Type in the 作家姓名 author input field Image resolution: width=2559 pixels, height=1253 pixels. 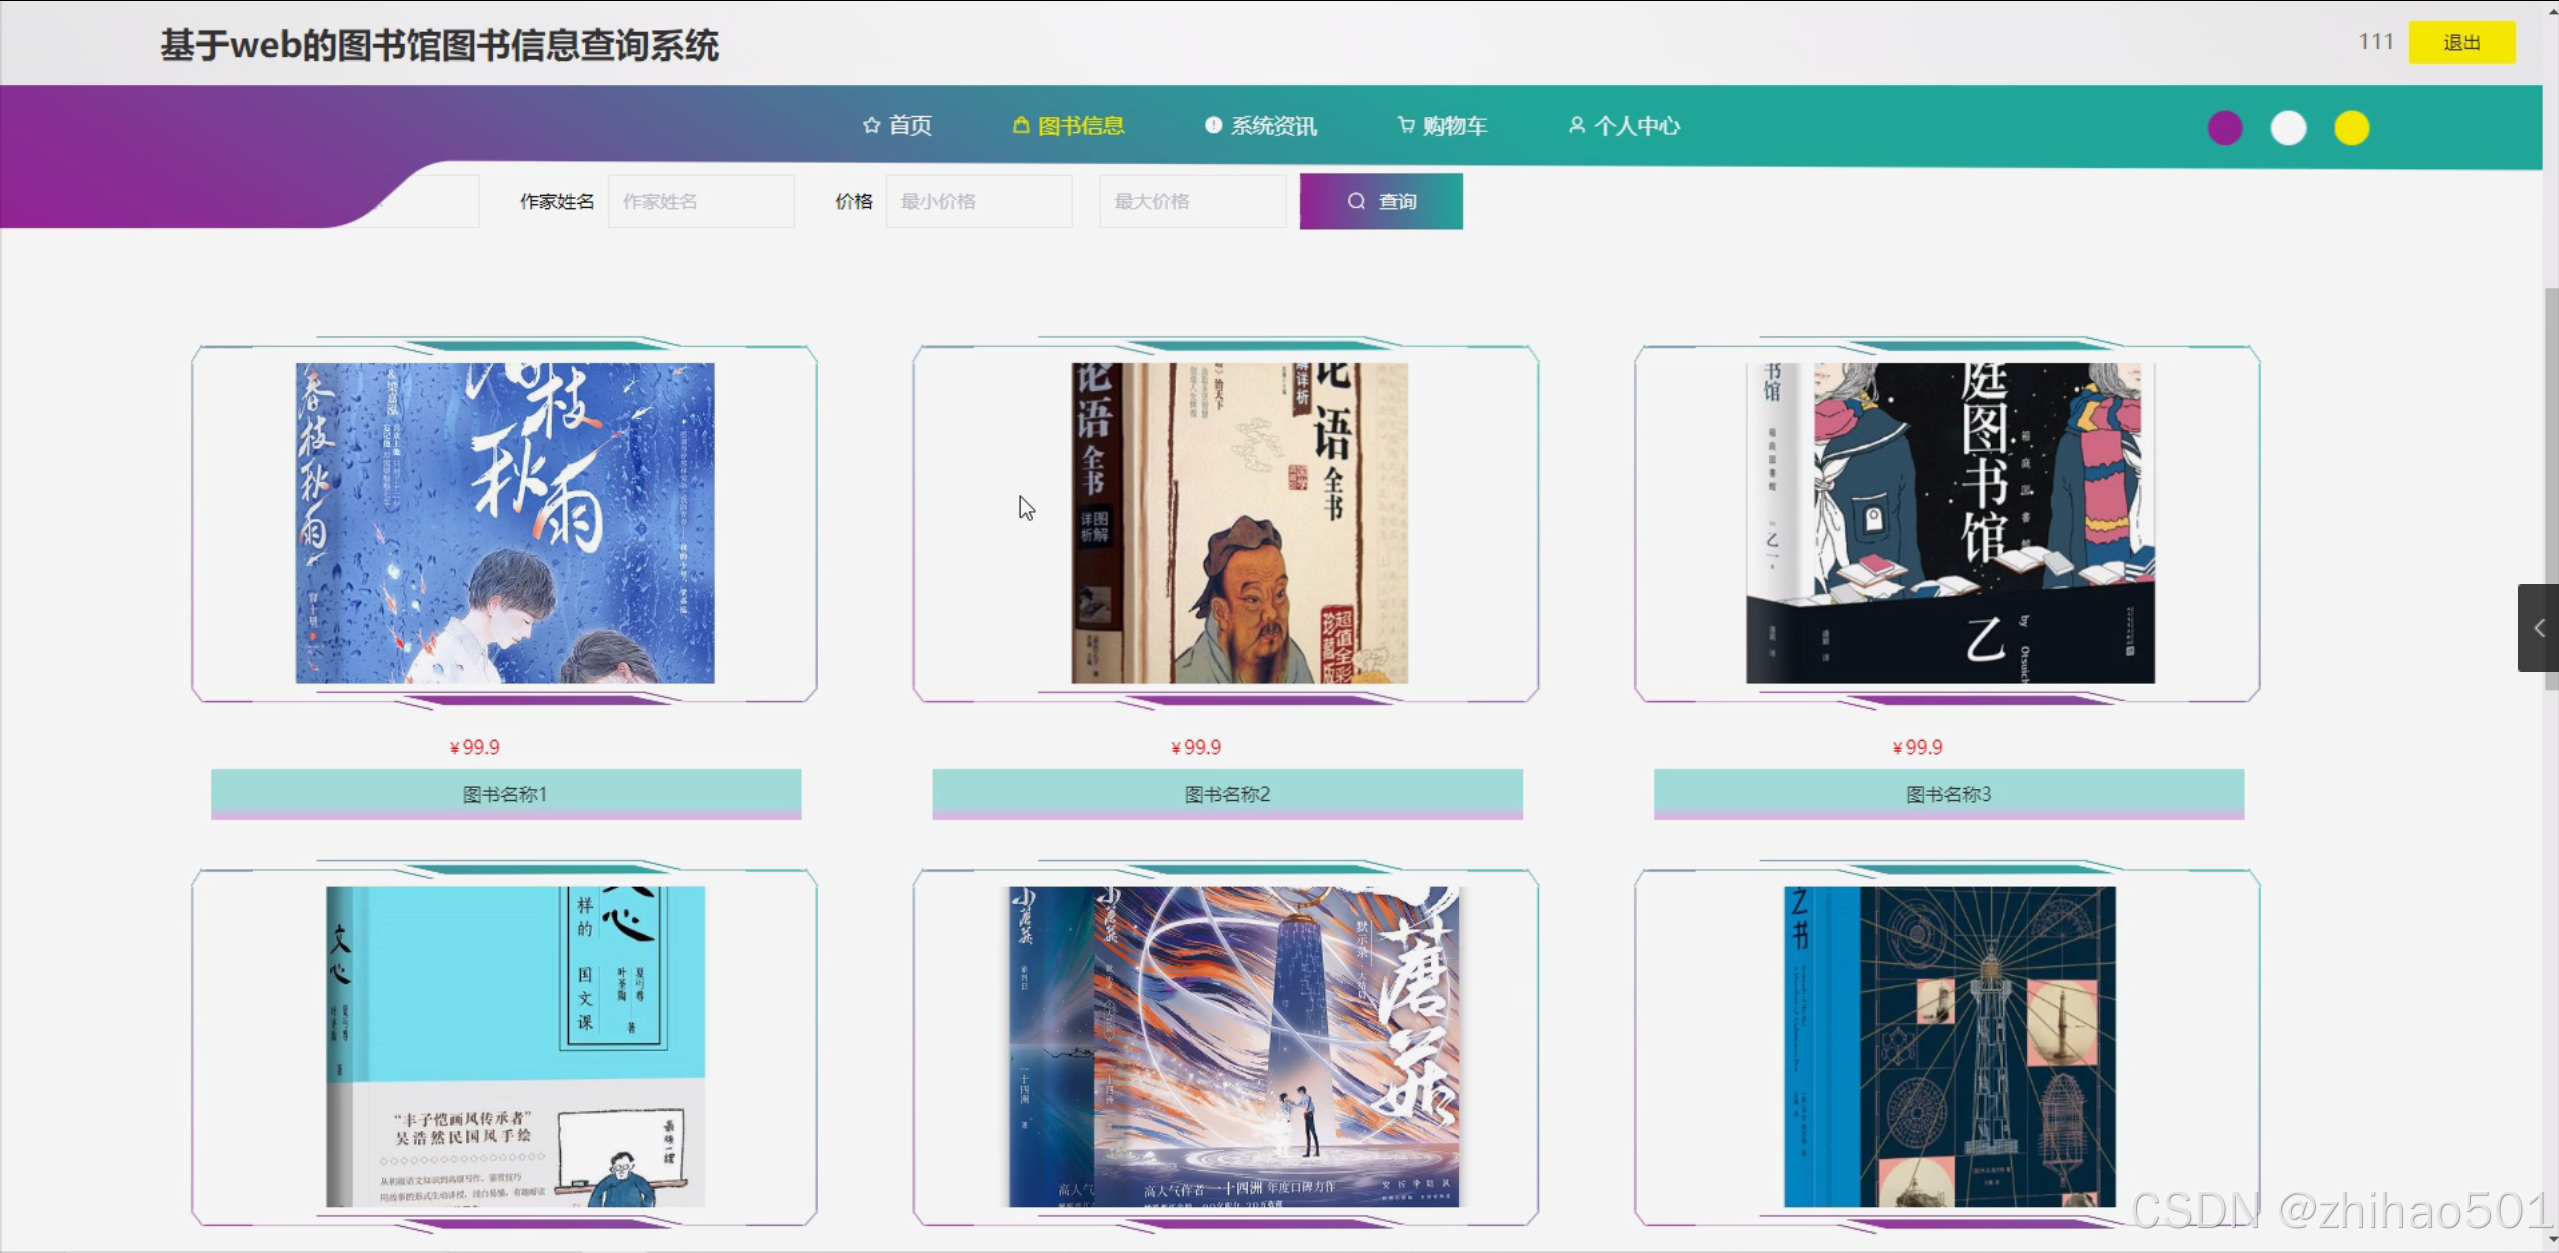[x=701, y=200]
